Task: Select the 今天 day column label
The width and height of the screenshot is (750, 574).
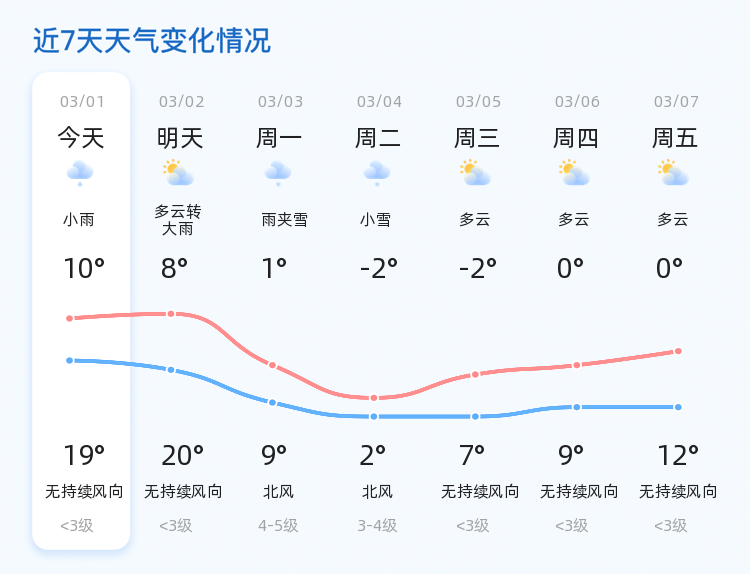Action: pos(81,138)
